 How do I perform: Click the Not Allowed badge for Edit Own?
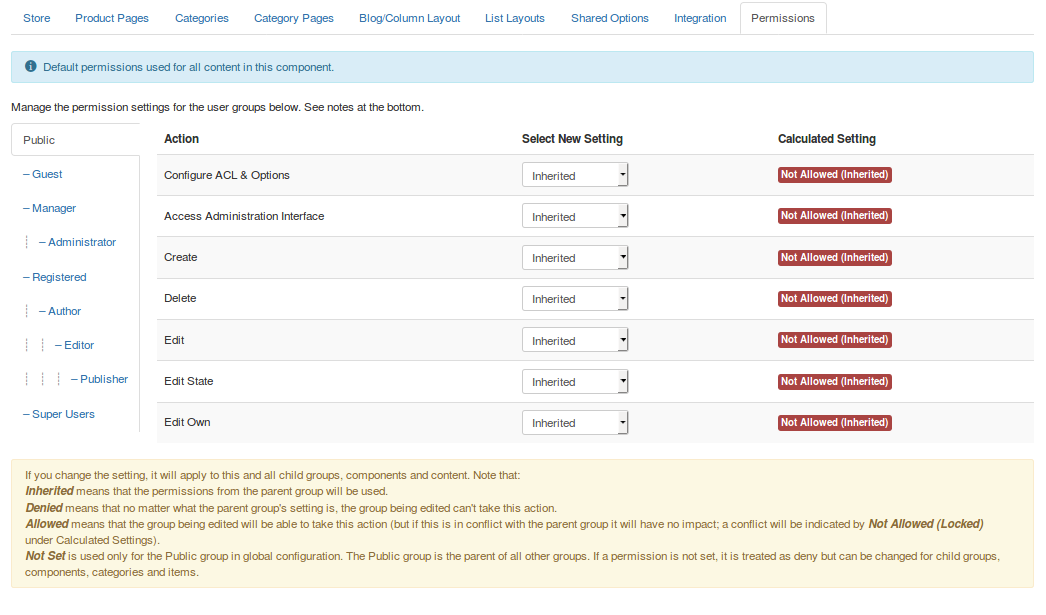834,422
